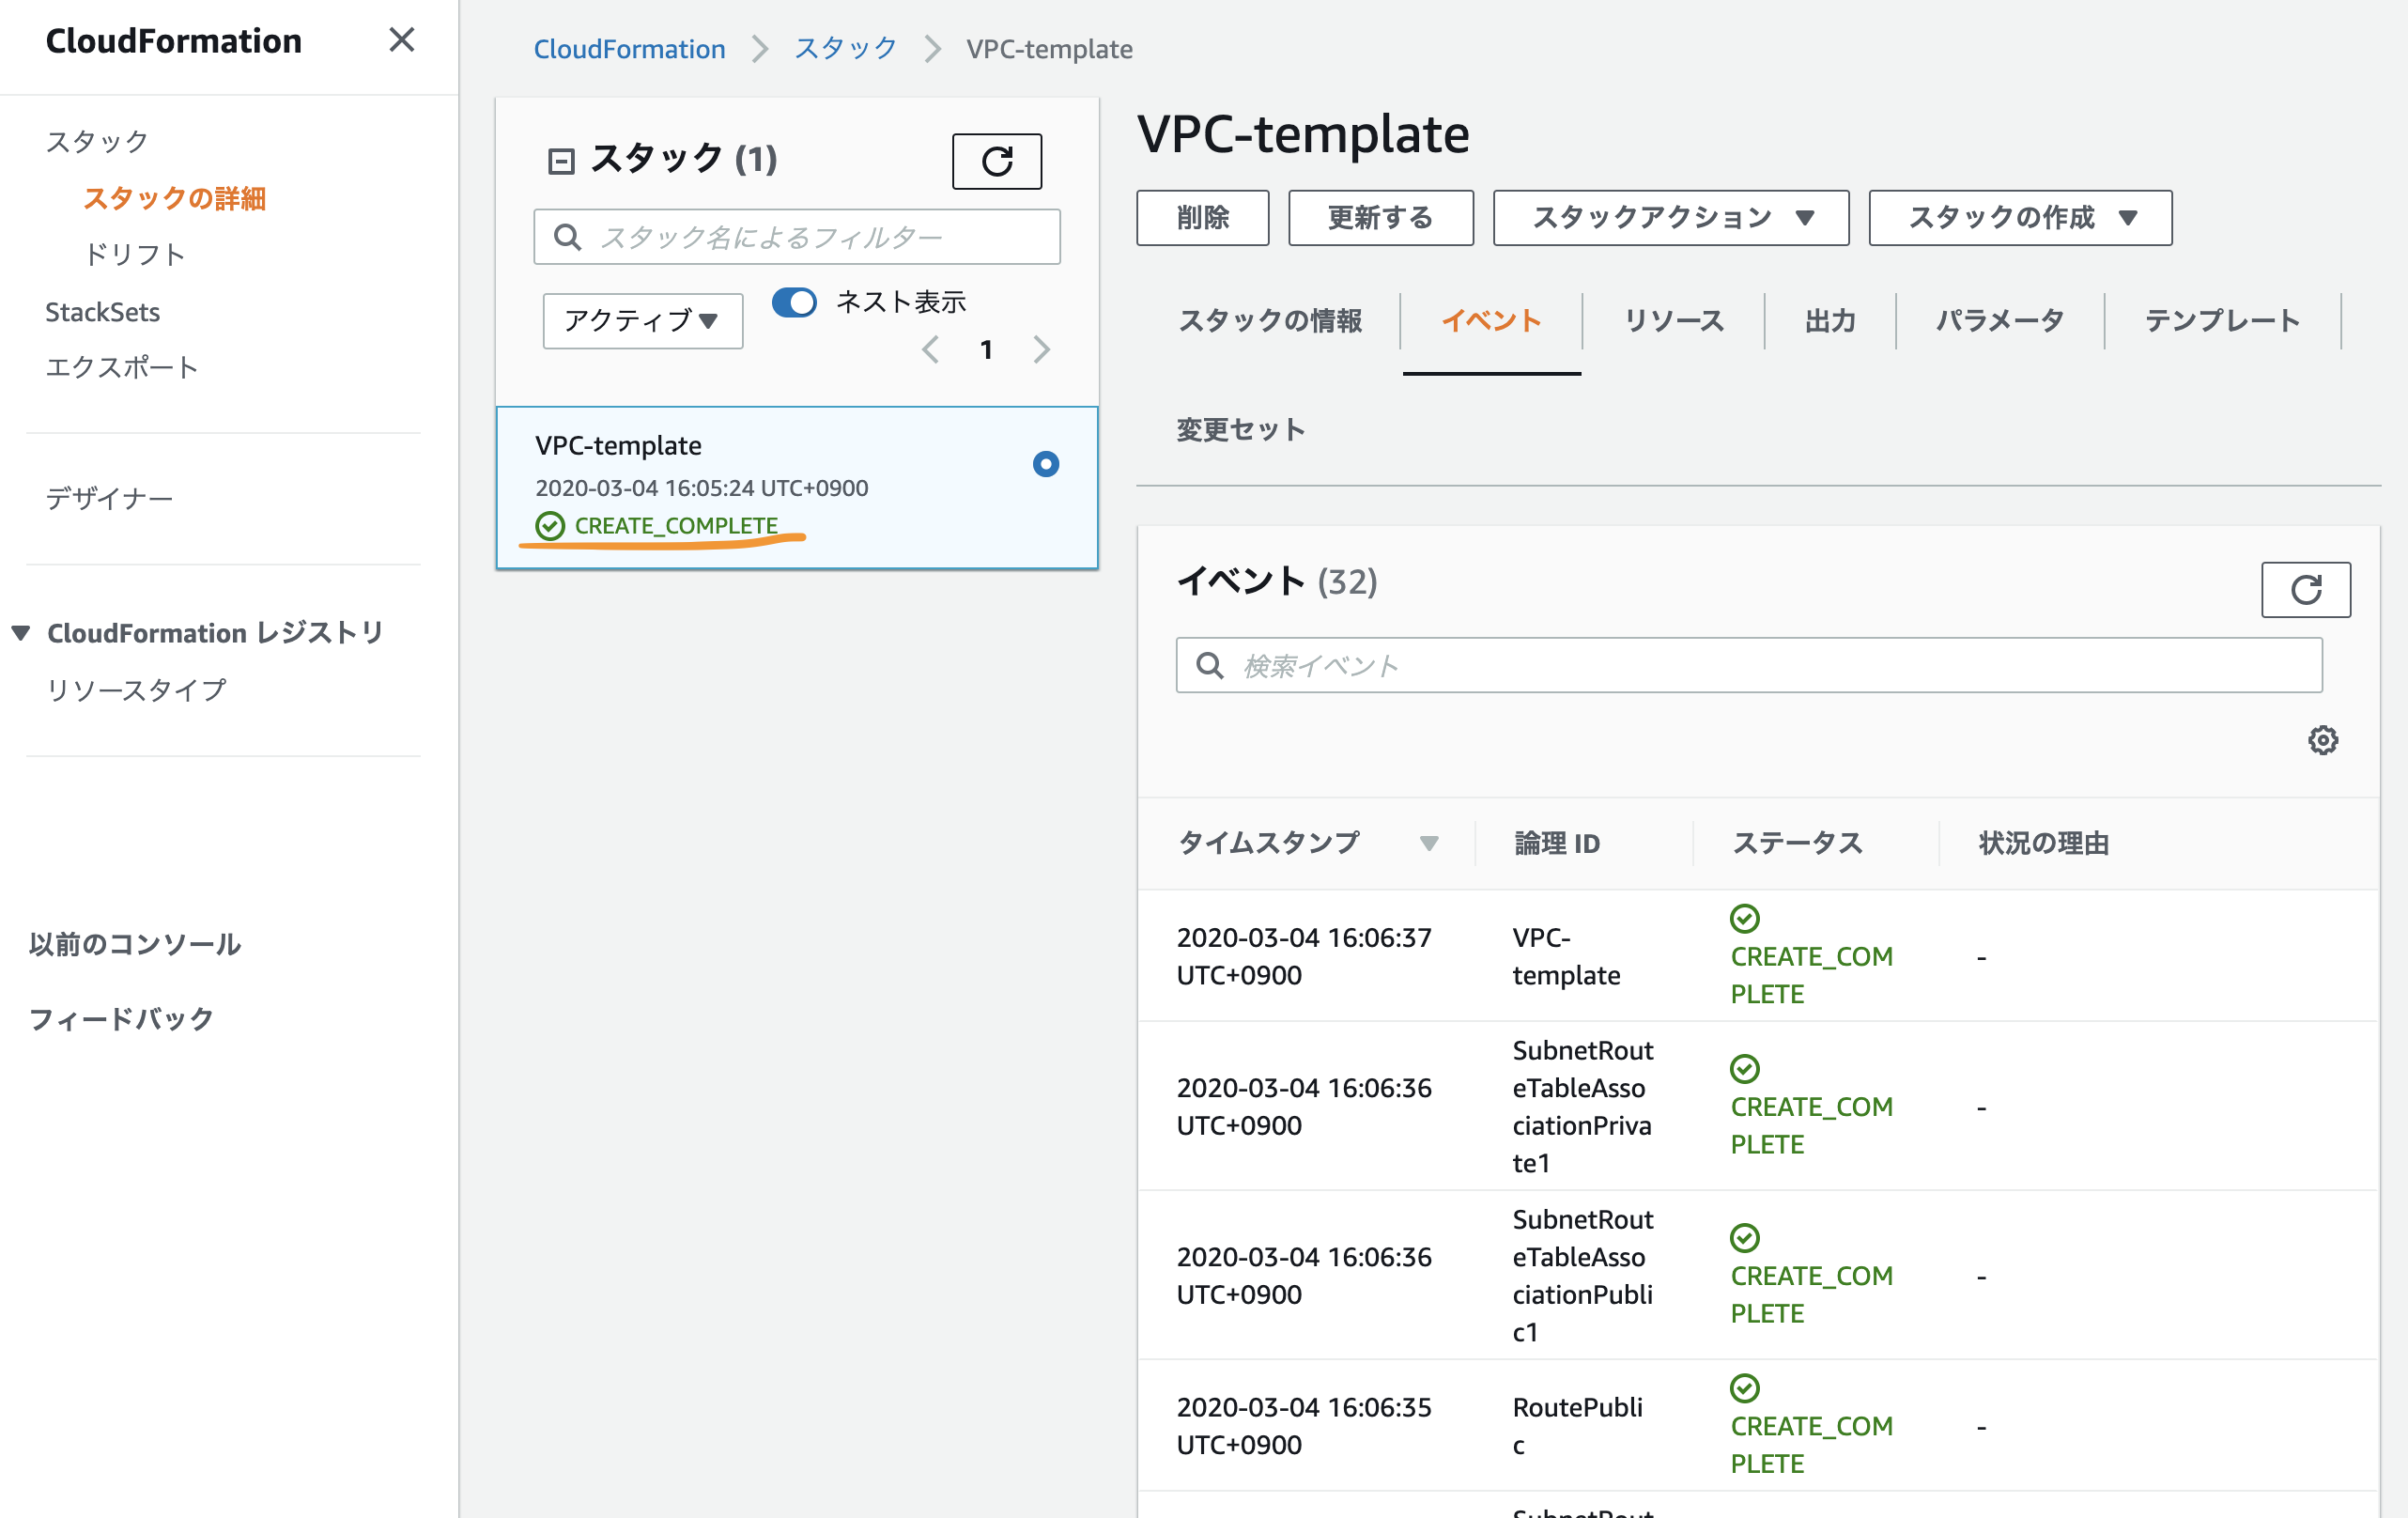This screenshot has height=1518, width=2408.
Task: Click the 2020-03-04 16:06:37 timestamp cell
Action: point(1303,956)
